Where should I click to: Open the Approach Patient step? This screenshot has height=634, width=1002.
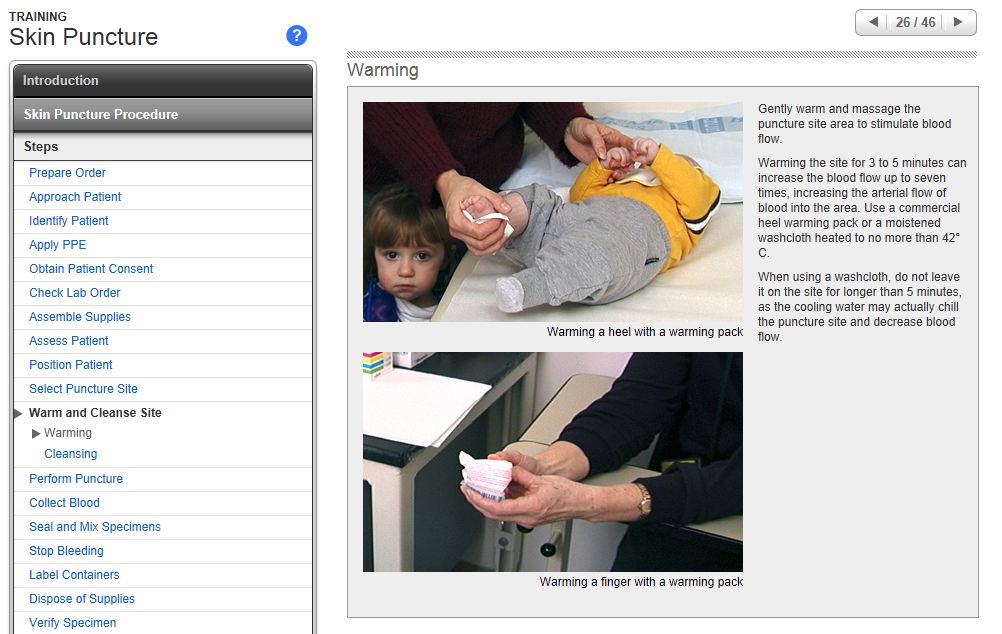pos(75,197)
